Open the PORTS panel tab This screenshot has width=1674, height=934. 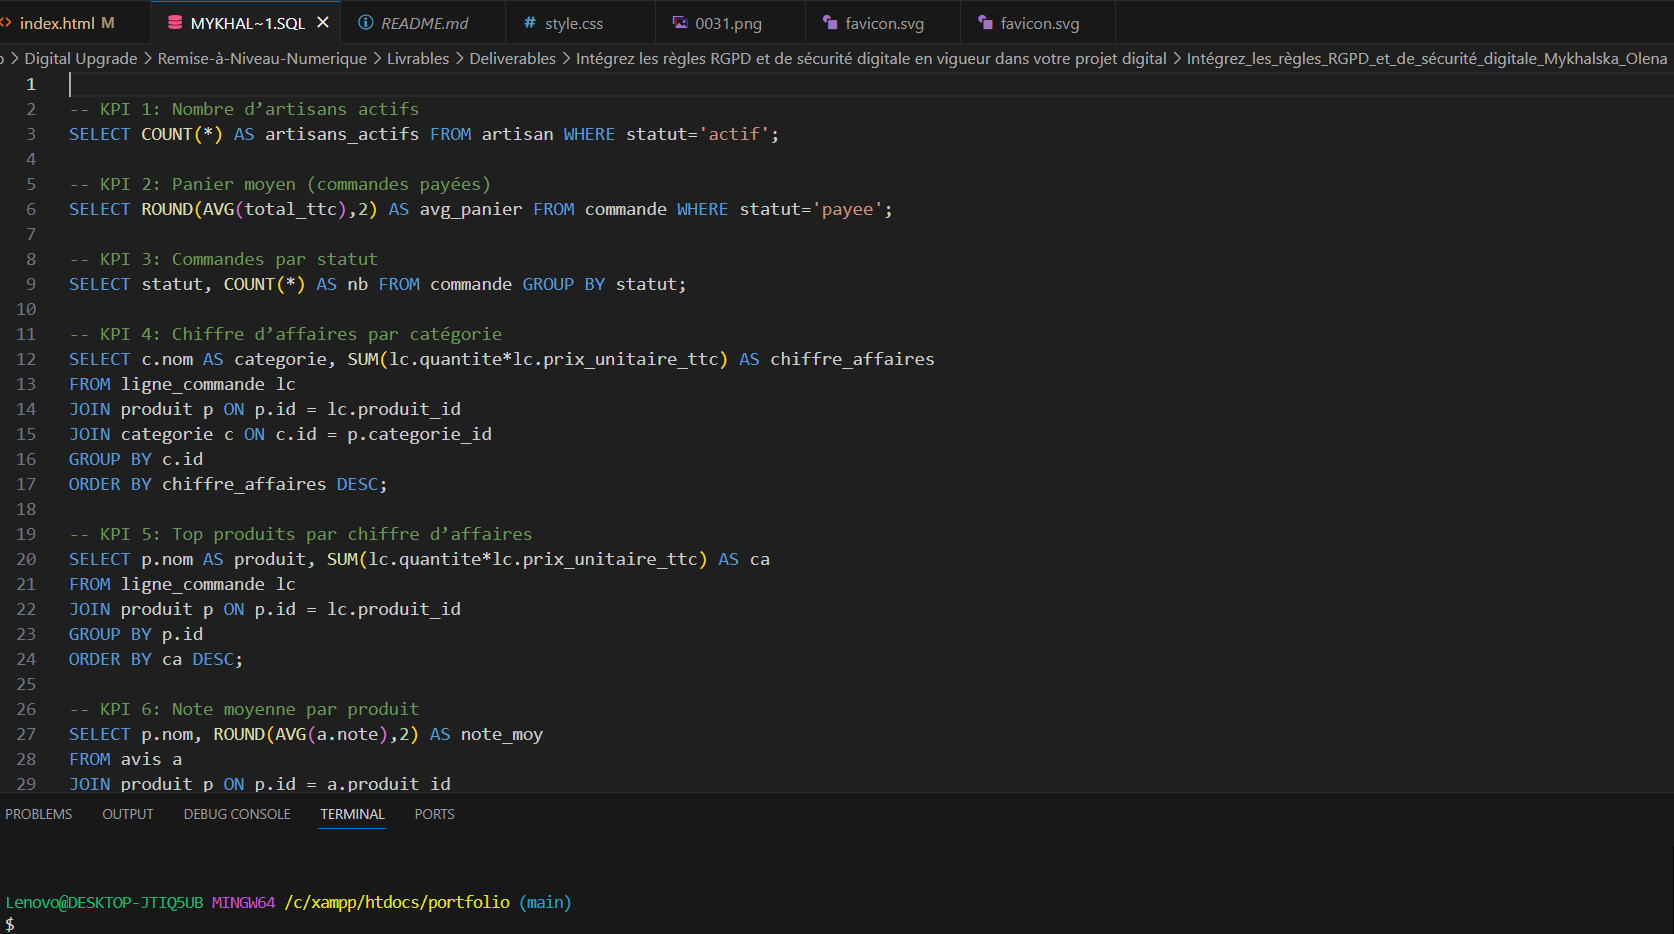pyautogui.click(x=435, y=814)
